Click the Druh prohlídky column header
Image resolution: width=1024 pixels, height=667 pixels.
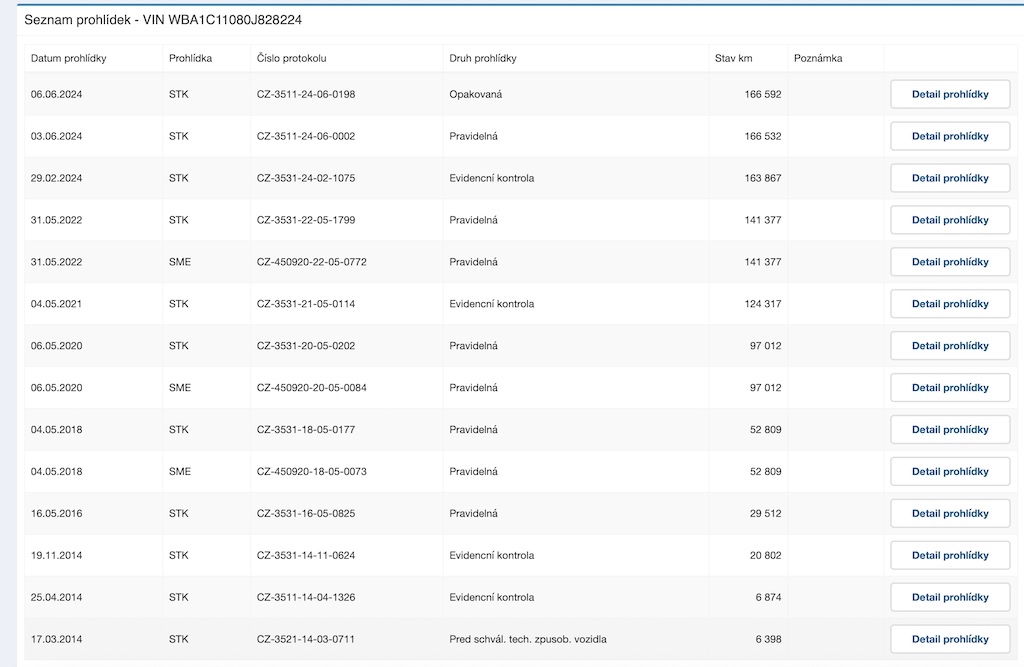pos(483,58)
